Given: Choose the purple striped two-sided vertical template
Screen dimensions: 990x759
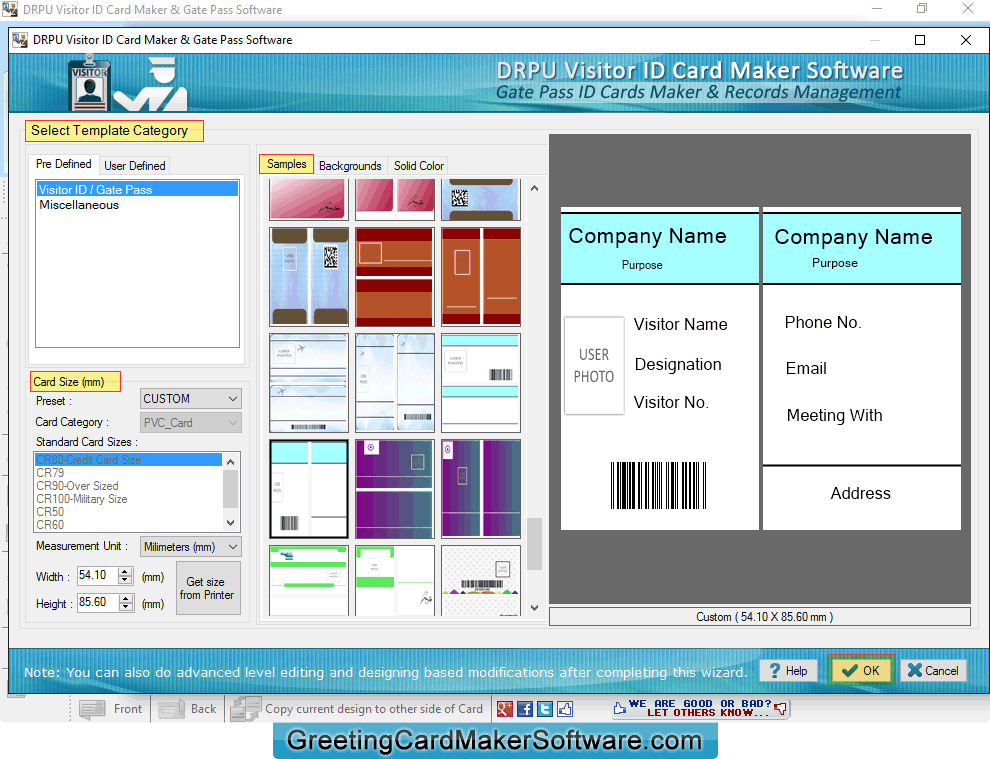Looking at the screenshot, I should (x=480, y=489).
